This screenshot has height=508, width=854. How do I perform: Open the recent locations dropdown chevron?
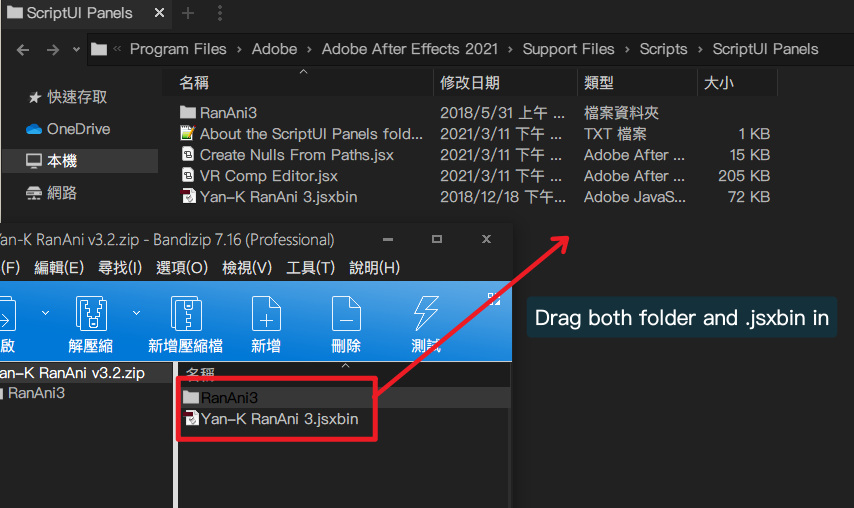77,50
